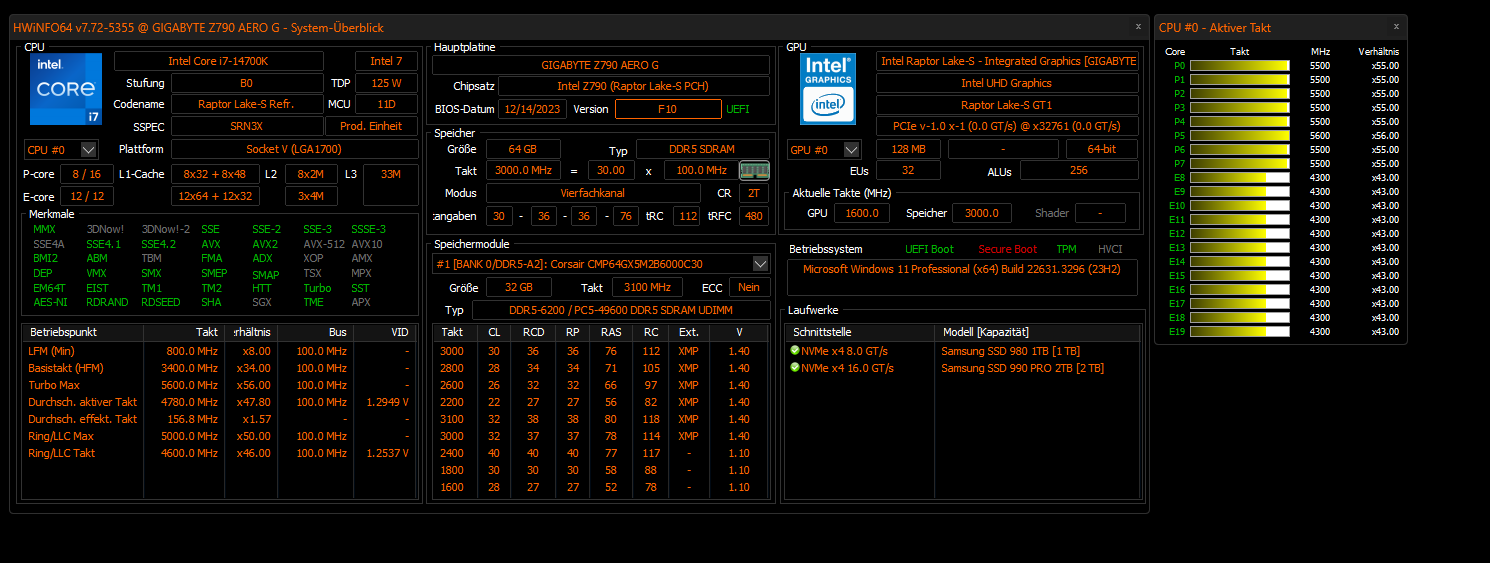
Task: Click the P0 core clock bar
Action: [1239, 66]
